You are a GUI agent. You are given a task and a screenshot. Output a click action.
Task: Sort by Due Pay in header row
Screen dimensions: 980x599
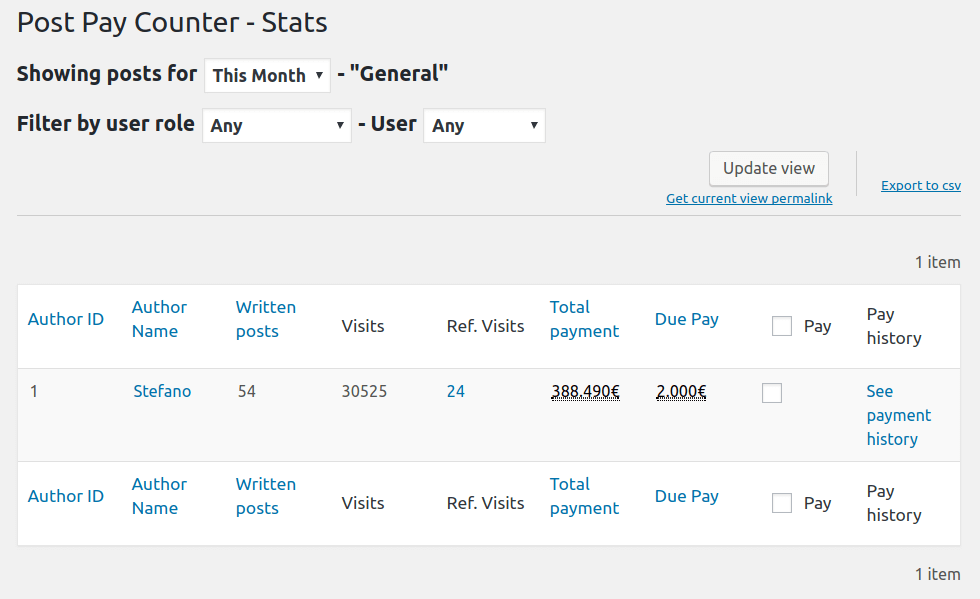tap(687, 319)
